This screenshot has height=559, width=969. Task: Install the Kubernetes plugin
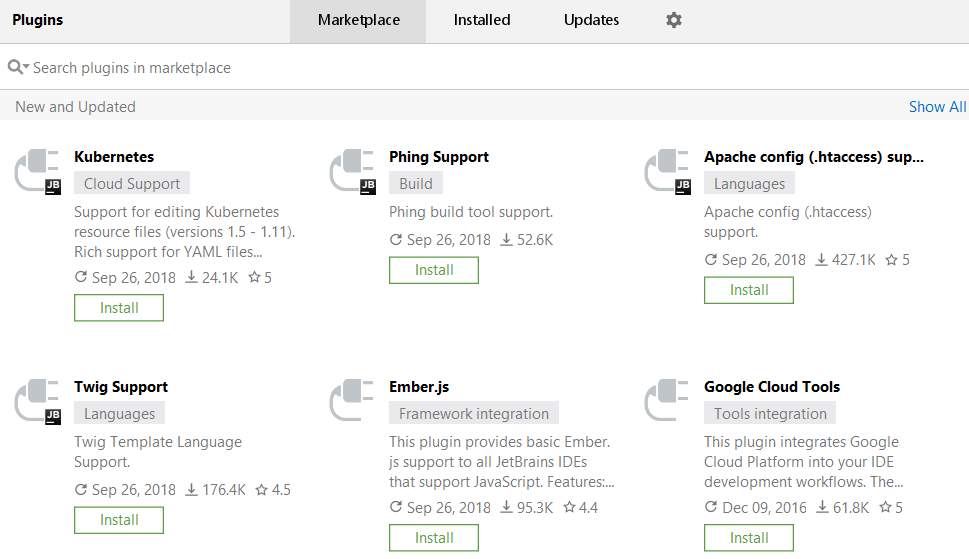point(119,308)
